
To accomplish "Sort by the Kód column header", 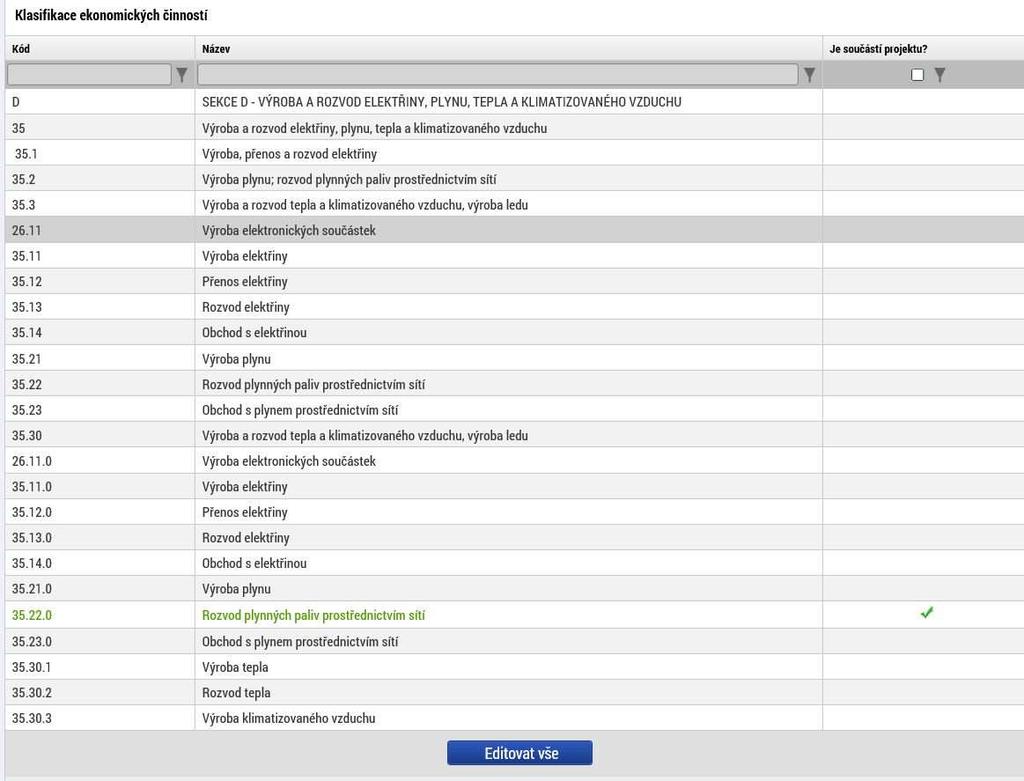I will [x=21, y=49].
